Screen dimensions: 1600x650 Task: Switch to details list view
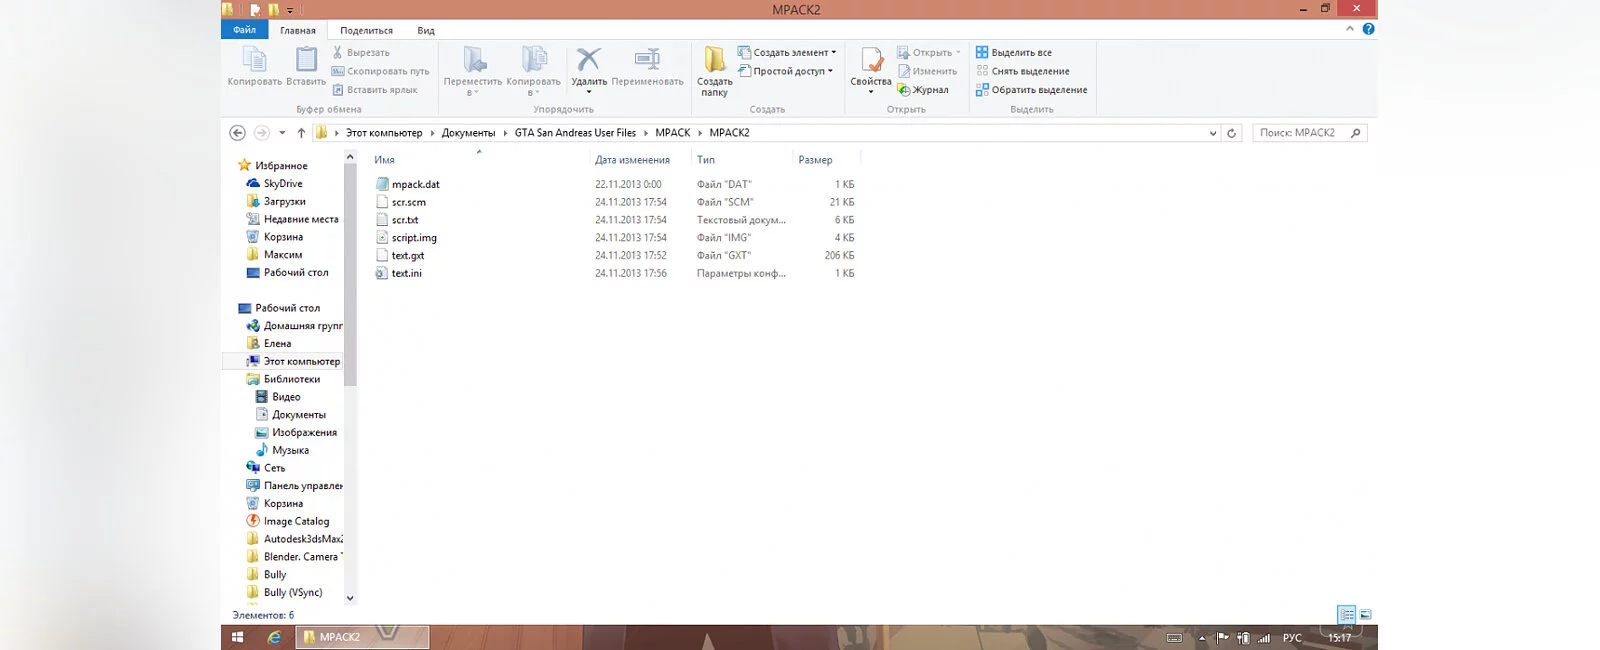click(x=1347, y=615)
